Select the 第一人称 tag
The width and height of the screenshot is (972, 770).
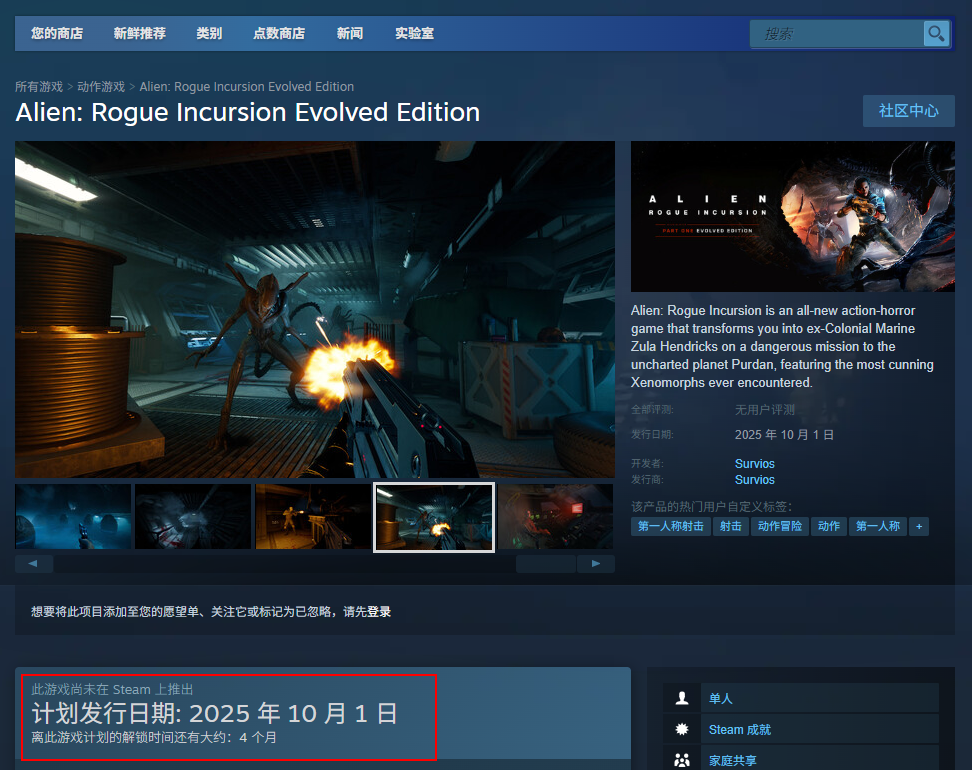point(878,526)
